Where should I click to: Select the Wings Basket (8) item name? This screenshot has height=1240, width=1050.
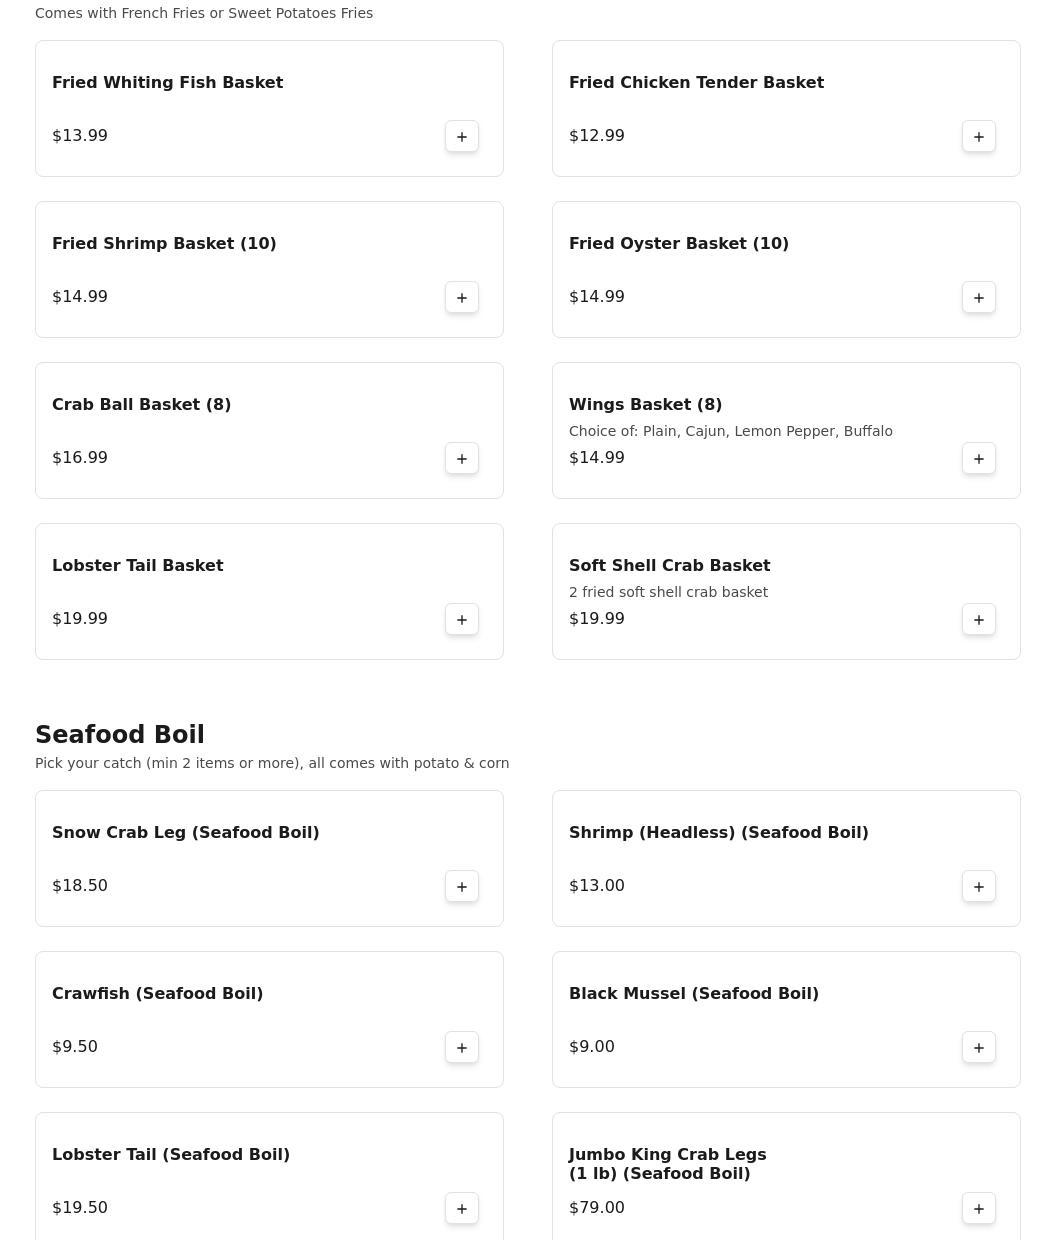[645, 405]
